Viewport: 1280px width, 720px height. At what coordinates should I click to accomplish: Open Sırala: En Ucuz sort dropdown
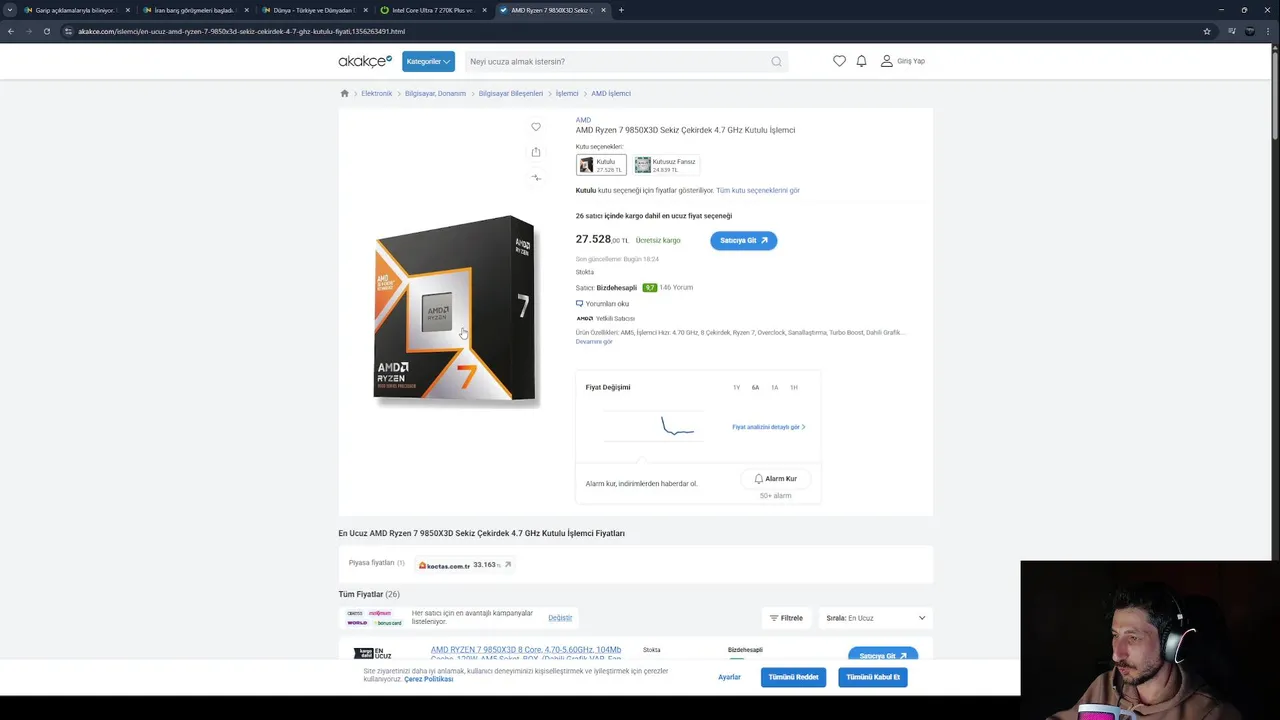tap(876, 618)
